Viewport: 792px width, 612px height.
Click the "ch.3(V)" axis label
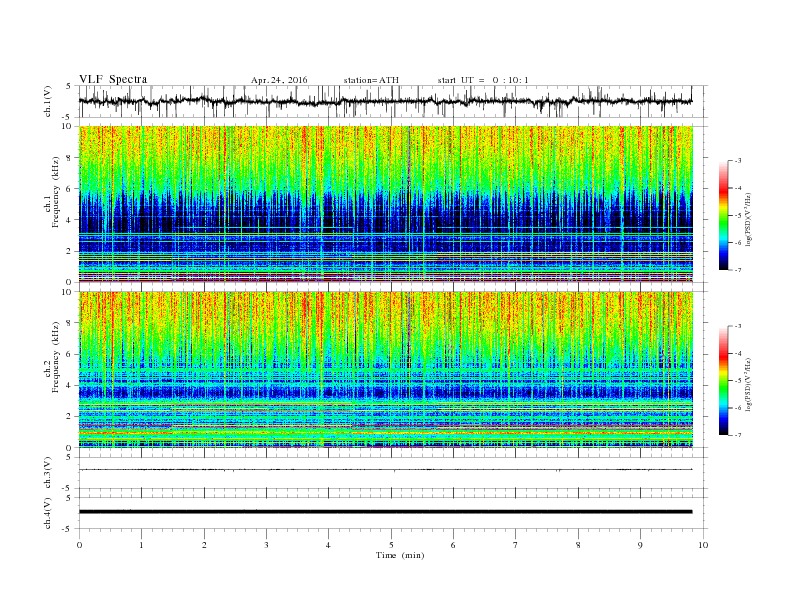[x=47, y=473]
